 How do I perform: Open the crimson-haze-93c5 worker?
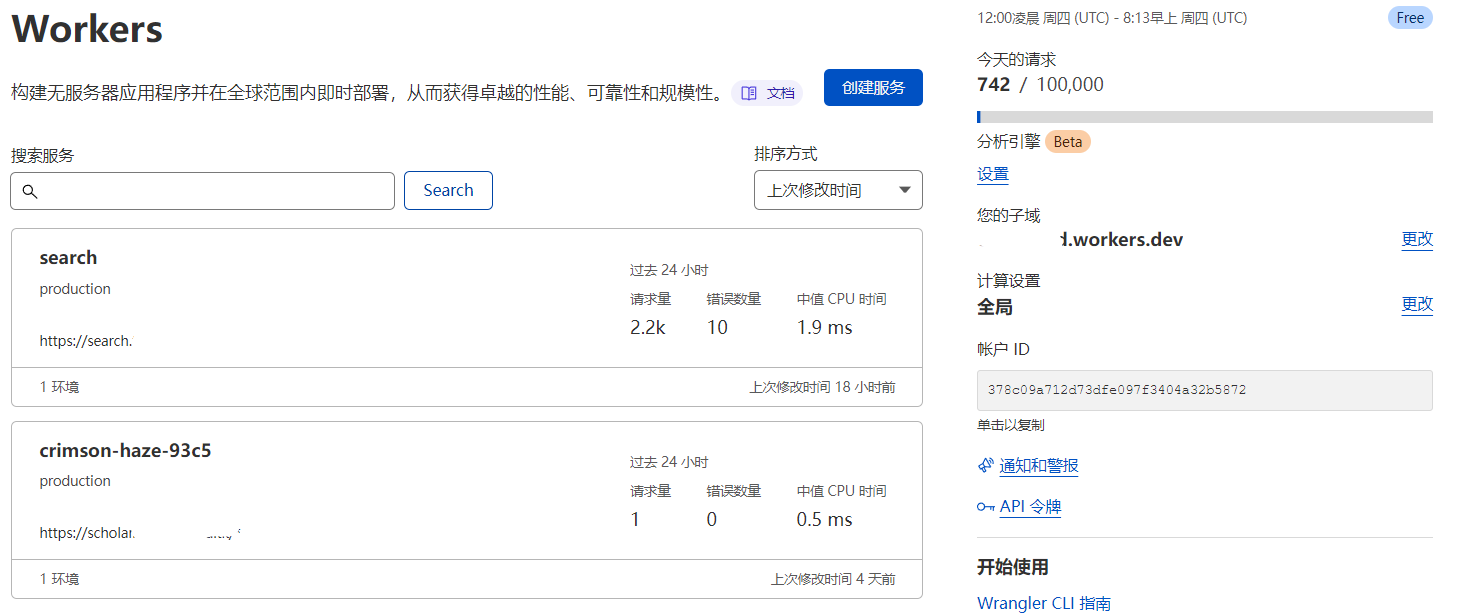125,451
